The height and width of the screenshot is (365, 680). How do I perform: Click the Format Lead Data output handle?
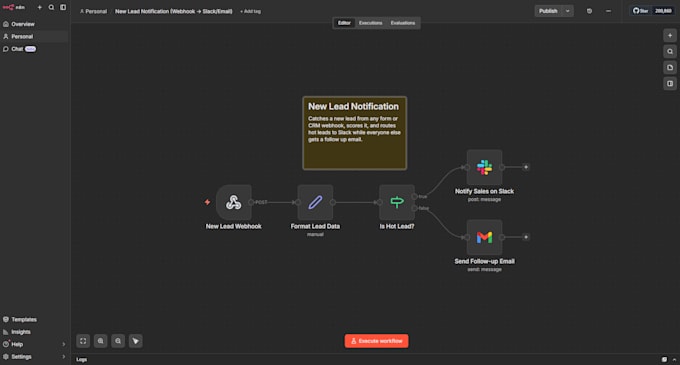(333, 202)
